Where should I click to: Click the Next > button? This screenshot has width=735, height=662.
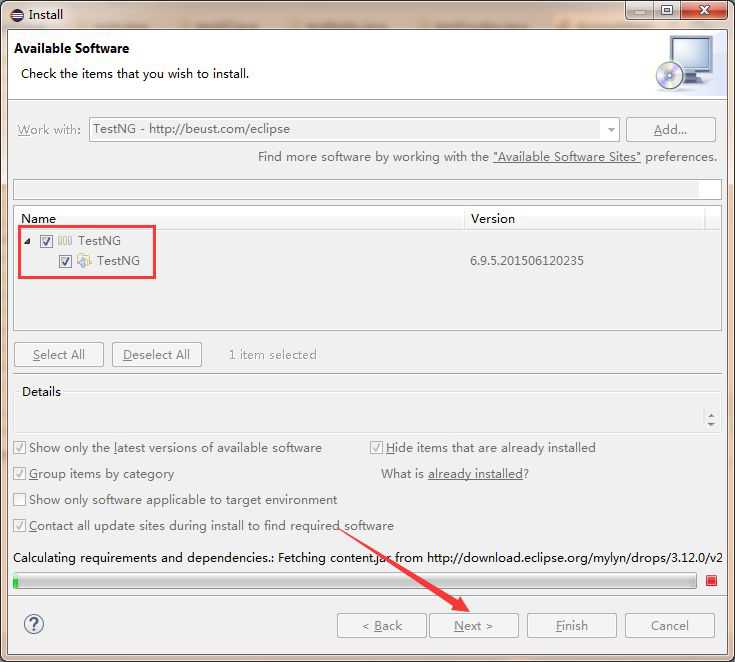point(474,625)
